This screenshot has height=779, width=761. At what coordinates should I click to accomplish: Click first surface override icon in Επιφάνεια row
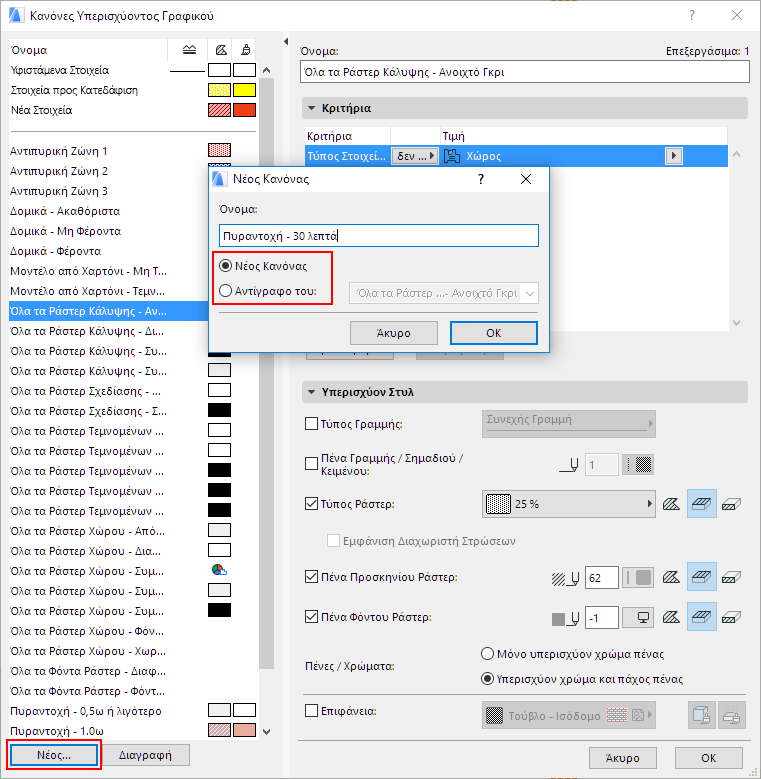701,715
